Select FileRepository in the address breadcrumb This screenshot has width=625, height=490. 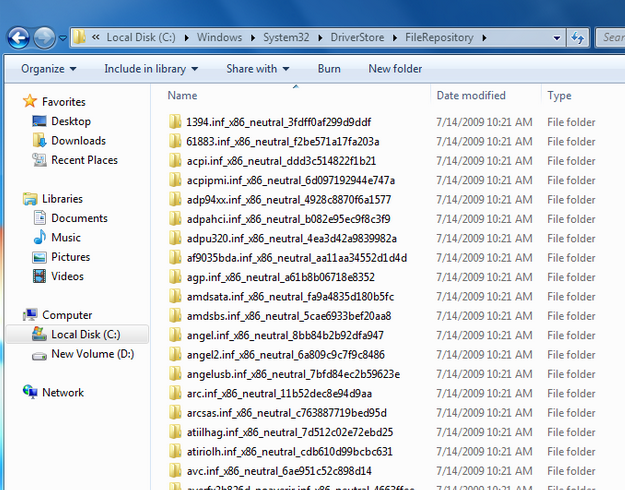(439, 37)
